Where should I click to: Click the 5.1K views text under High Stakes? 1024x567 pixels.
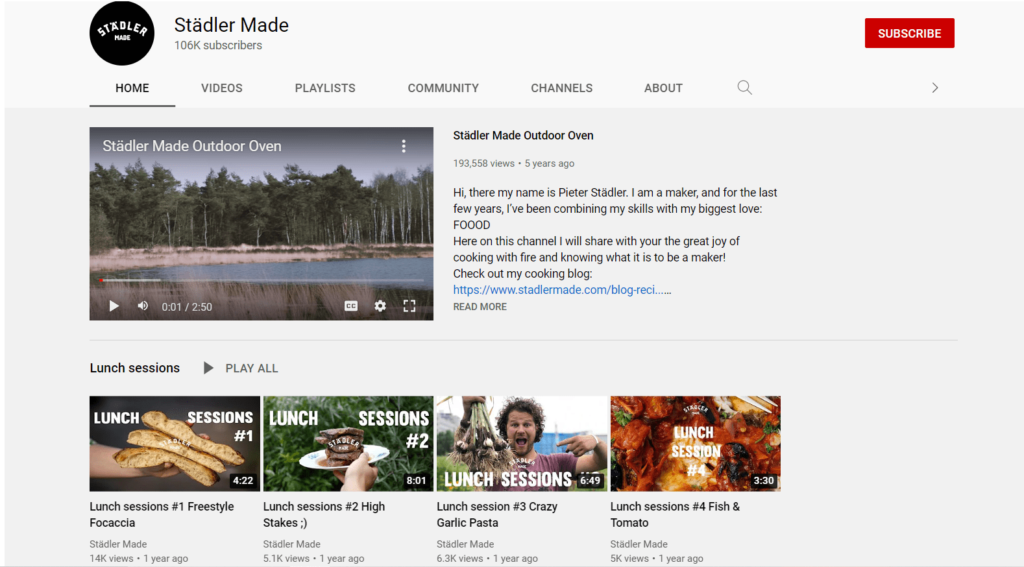287,559
